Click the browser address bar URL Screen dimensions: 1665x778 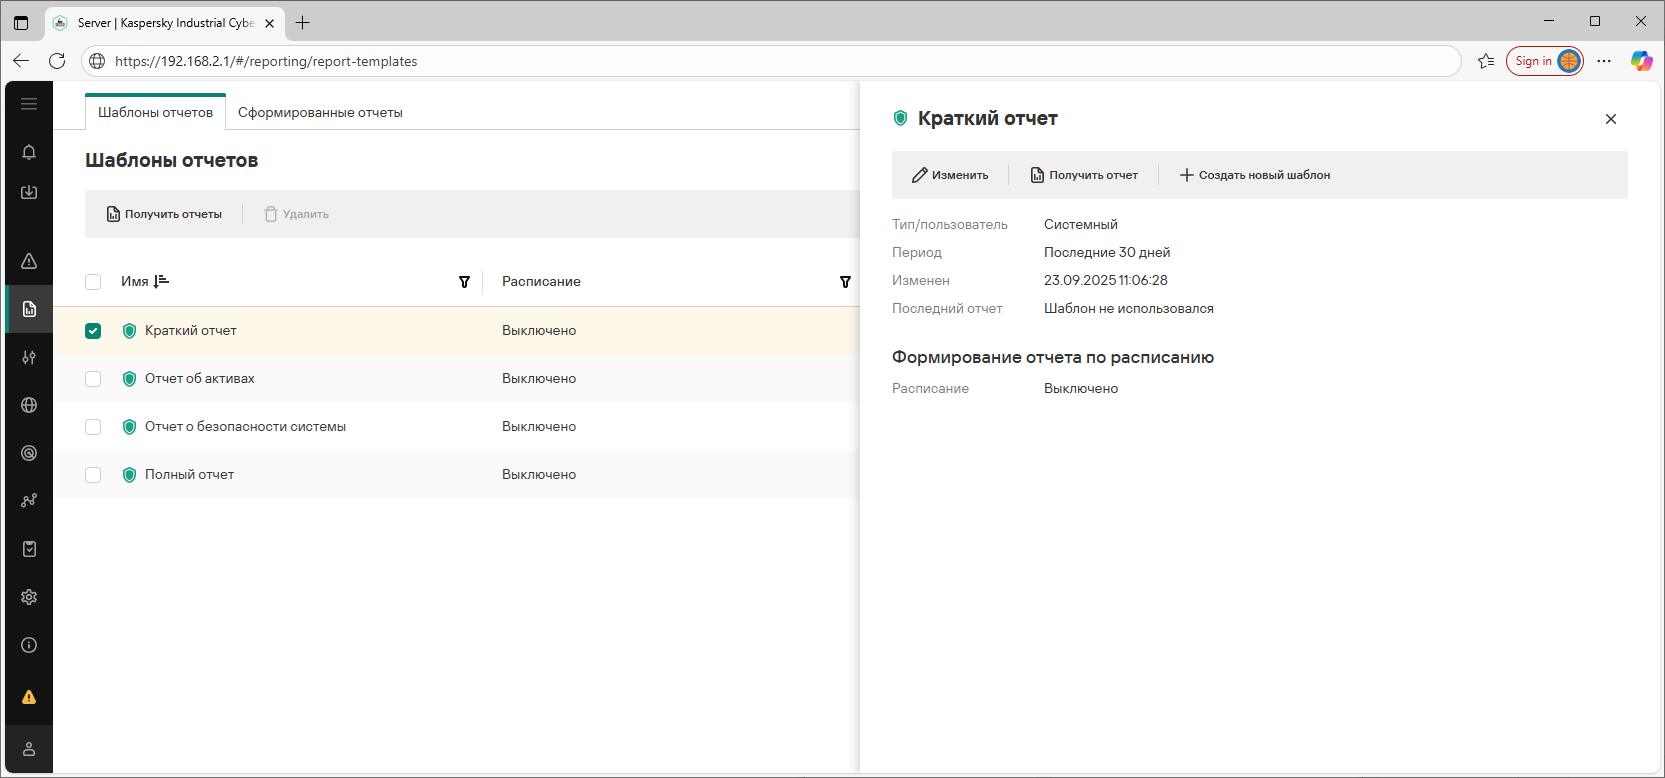266,61
